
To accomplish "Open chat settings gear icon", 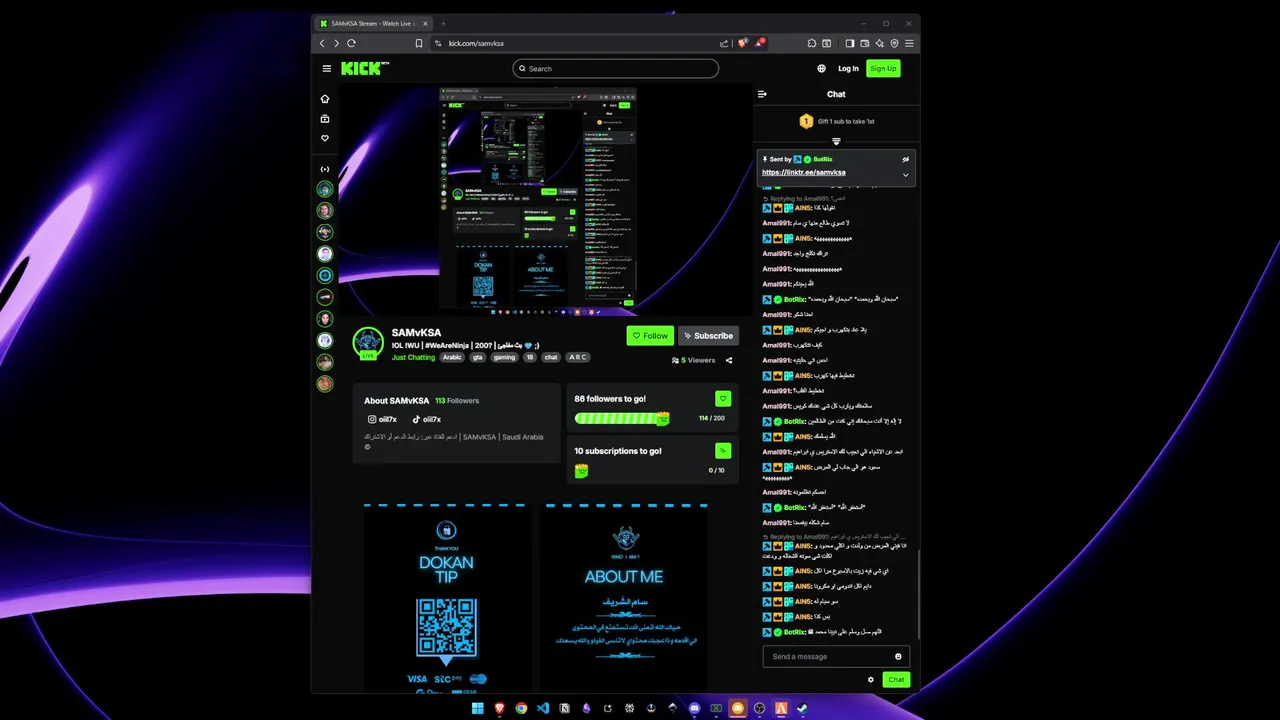I will pyautogui.click(x=871, y=680).
